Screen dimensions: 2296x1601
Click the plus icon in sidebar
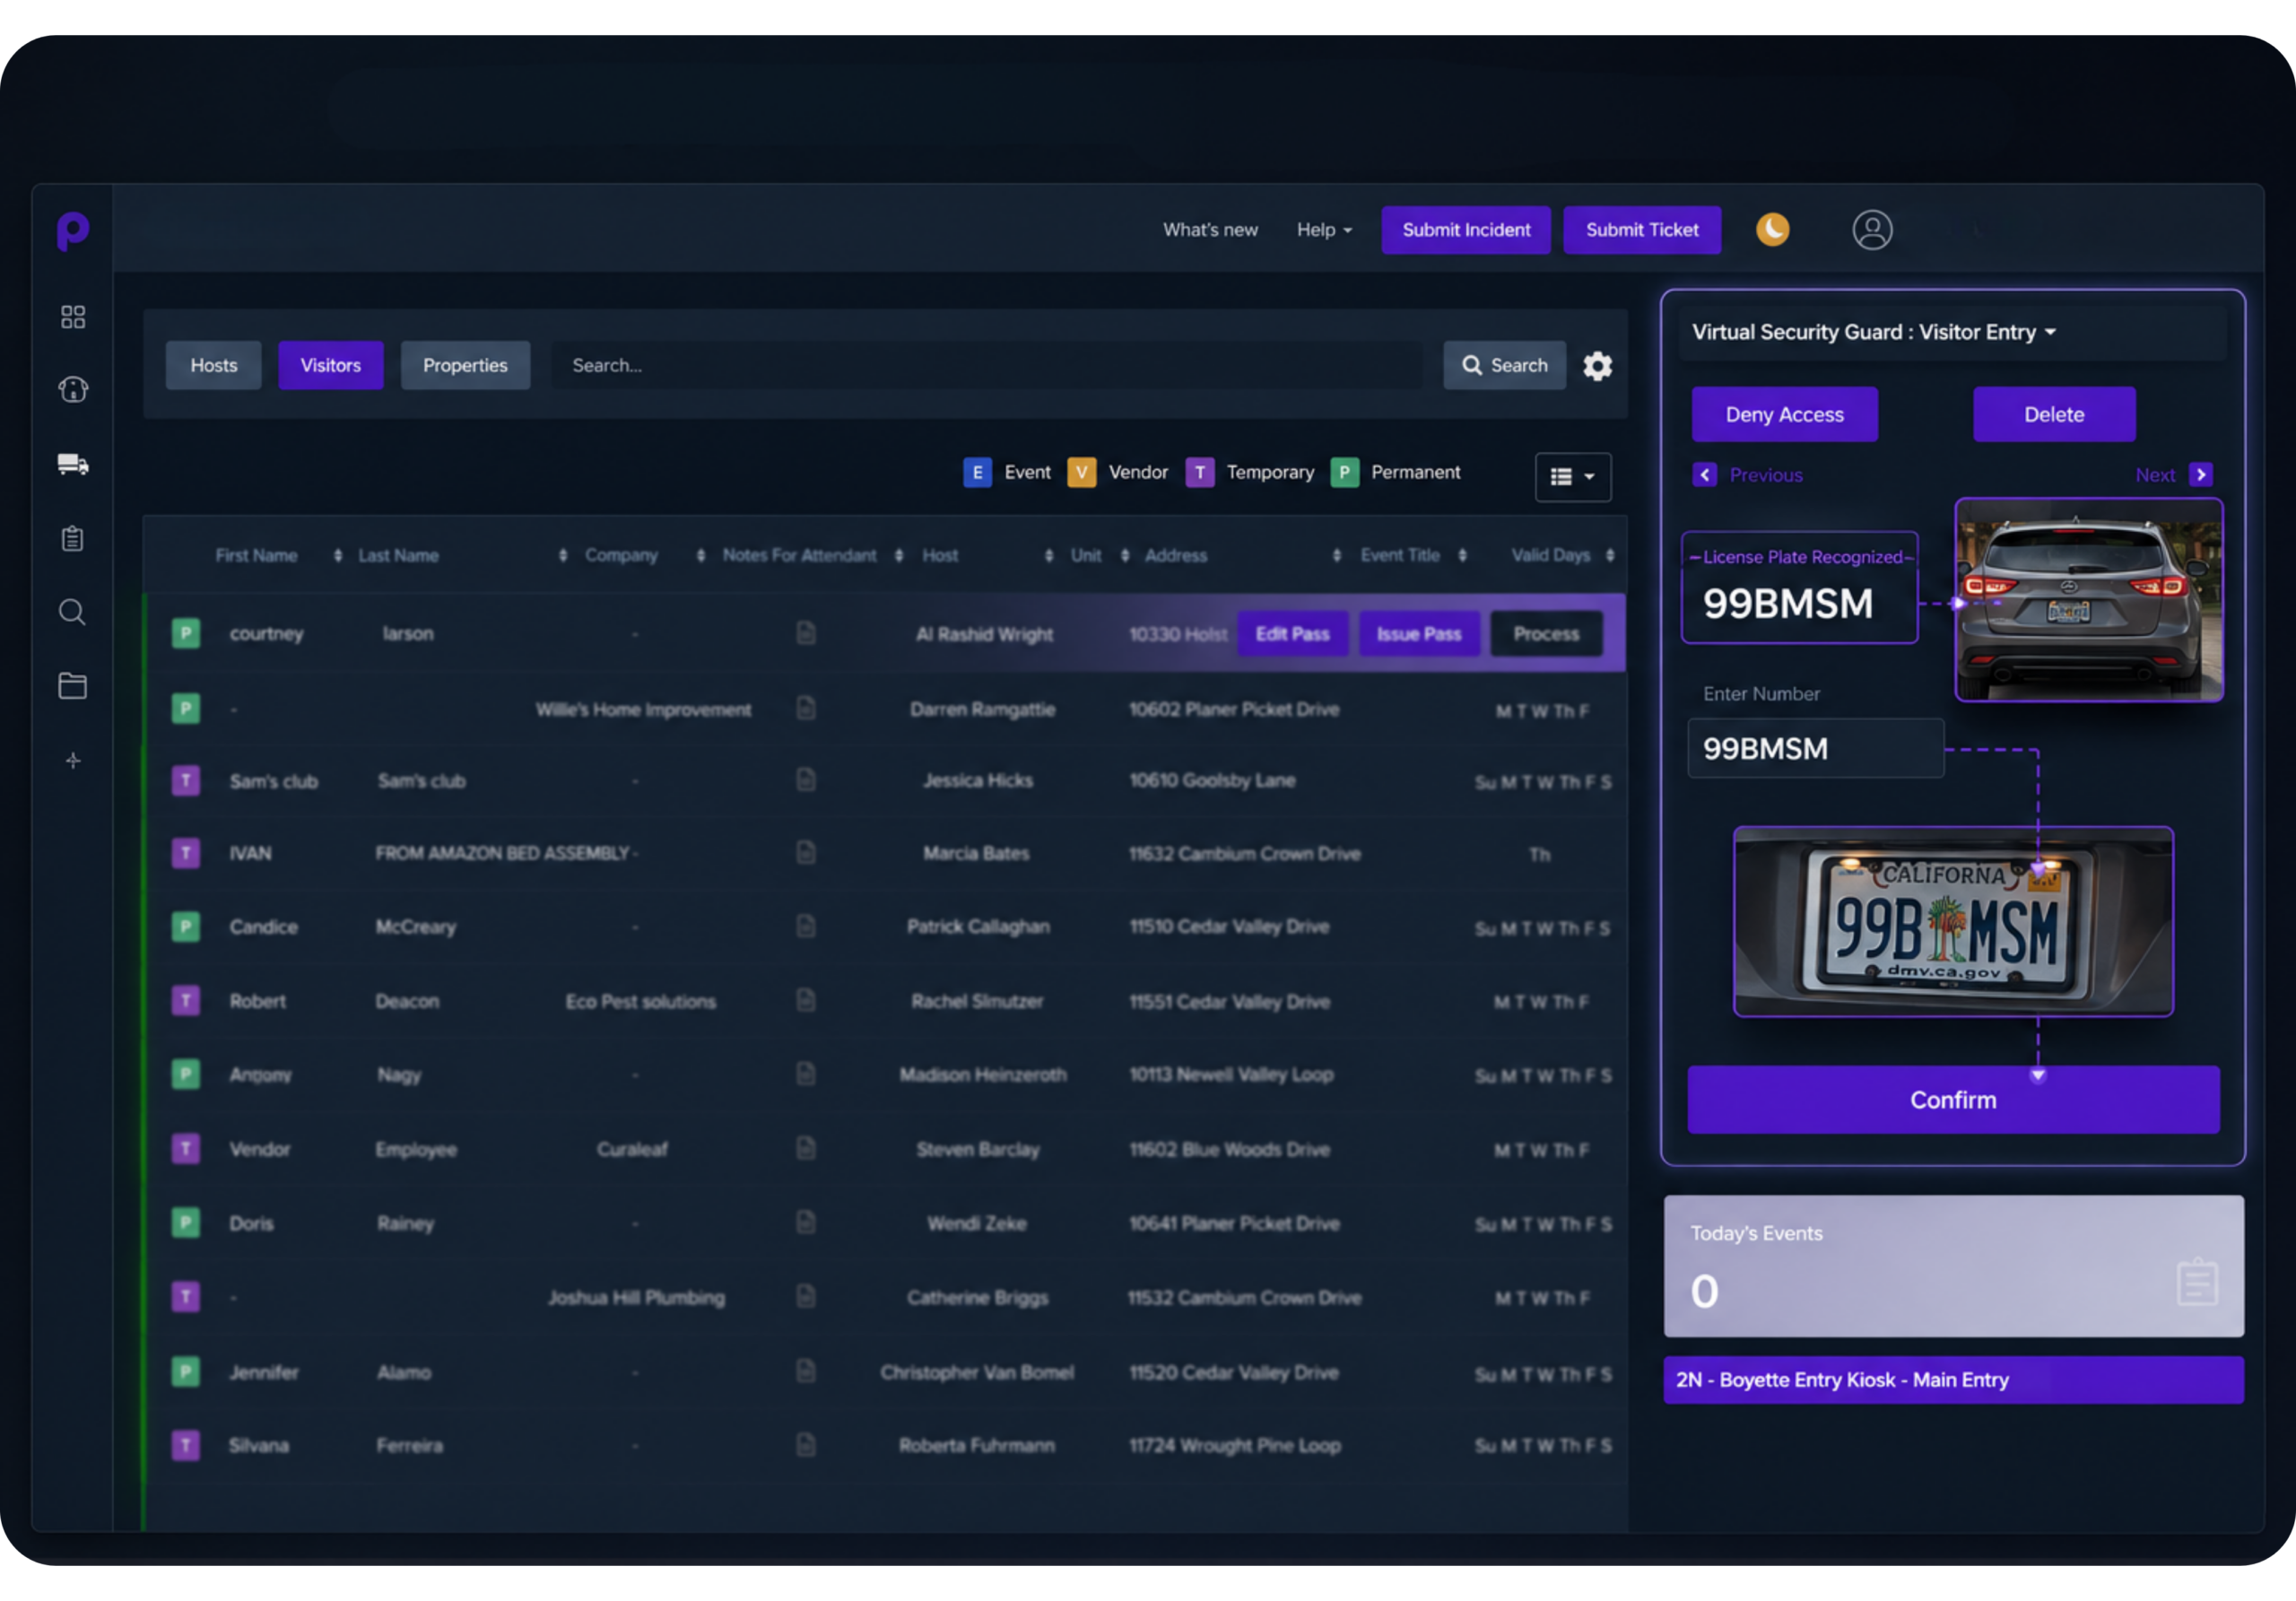pos(73,761)
